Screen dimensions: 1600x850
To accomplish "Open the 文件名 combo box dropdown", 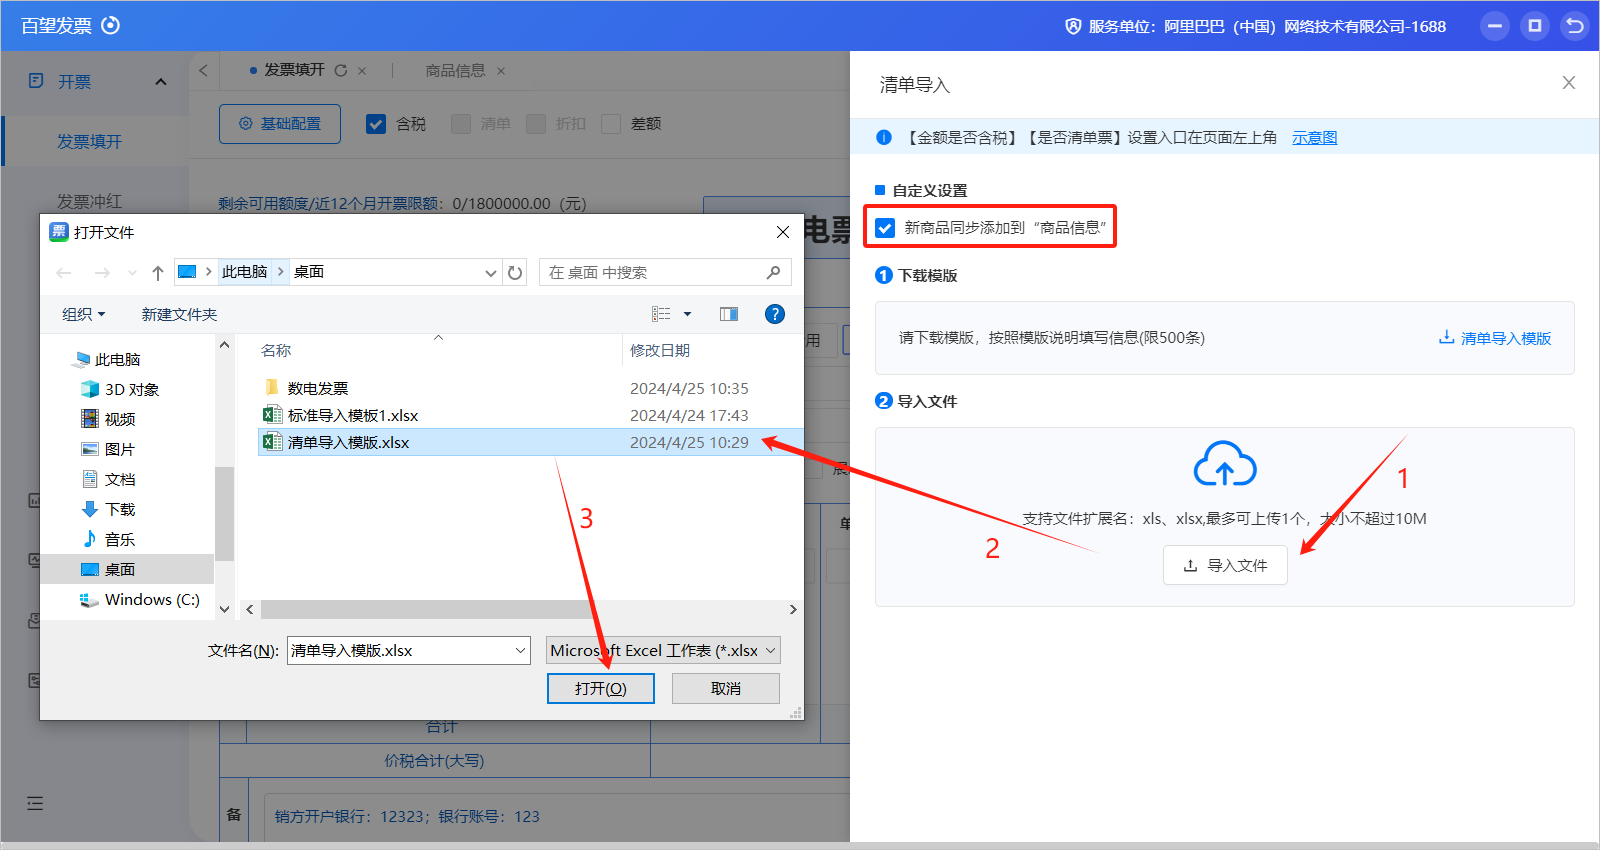I will click(521, 651).
